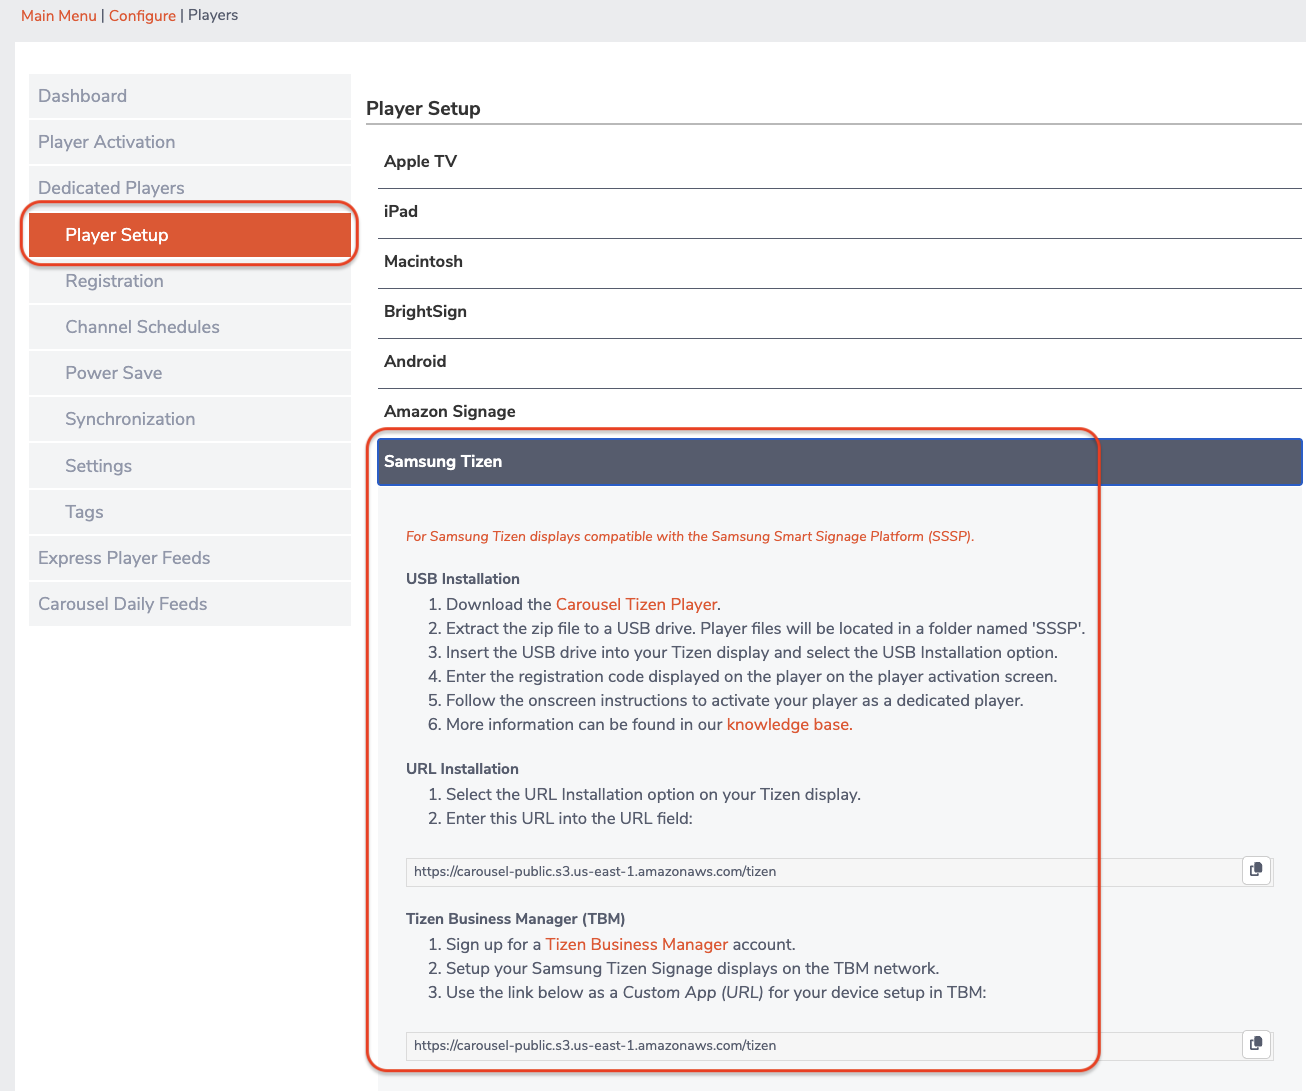Open Registration sidebar item
1306x1091 pixels.
190,281
